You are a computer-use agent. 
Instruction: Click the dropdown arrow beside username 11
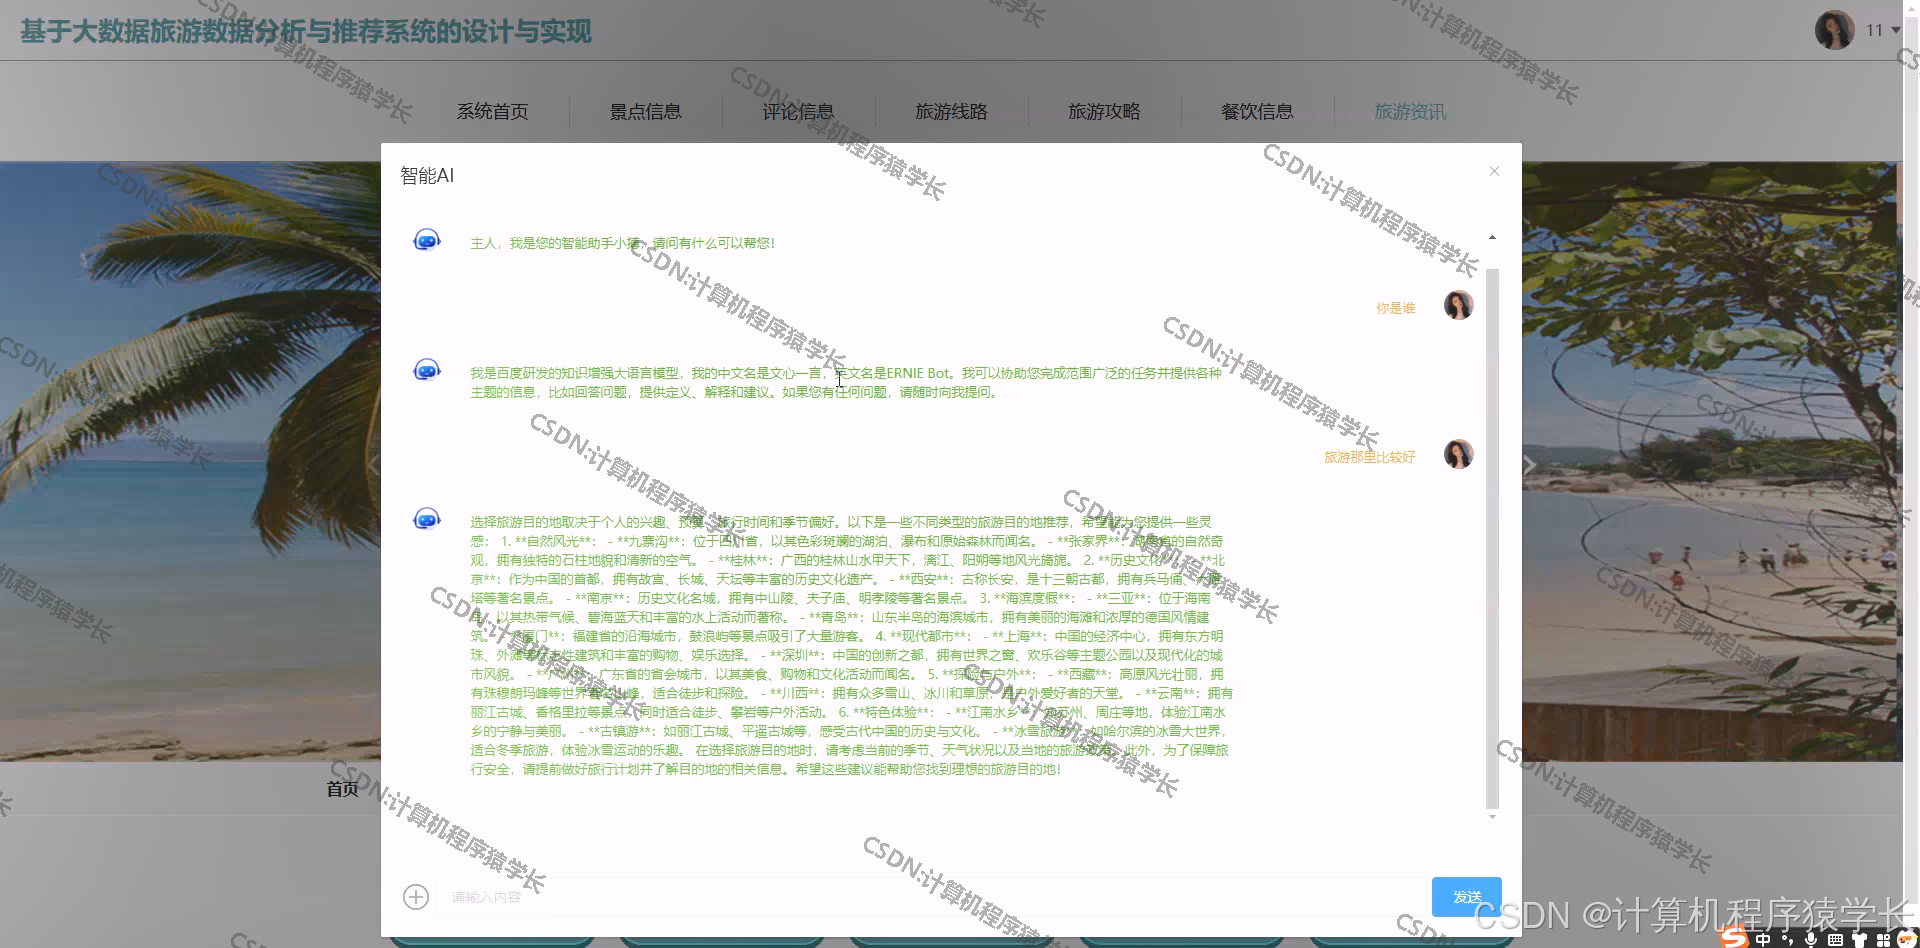point(1895,30)
